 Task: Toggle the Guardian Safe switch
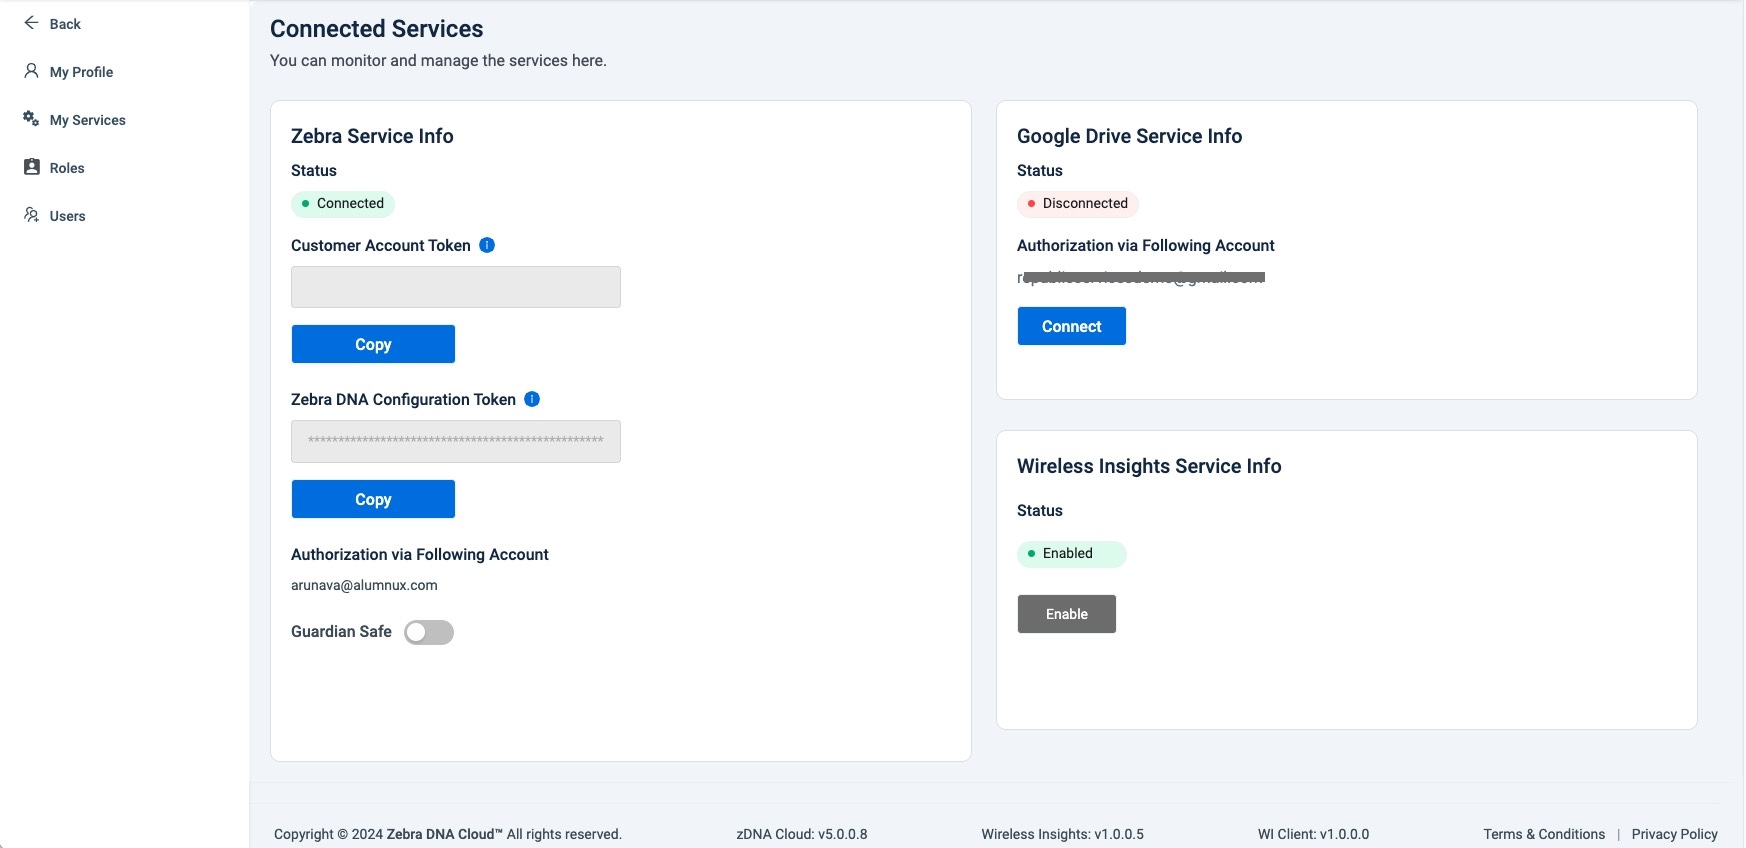pos(429,632)
